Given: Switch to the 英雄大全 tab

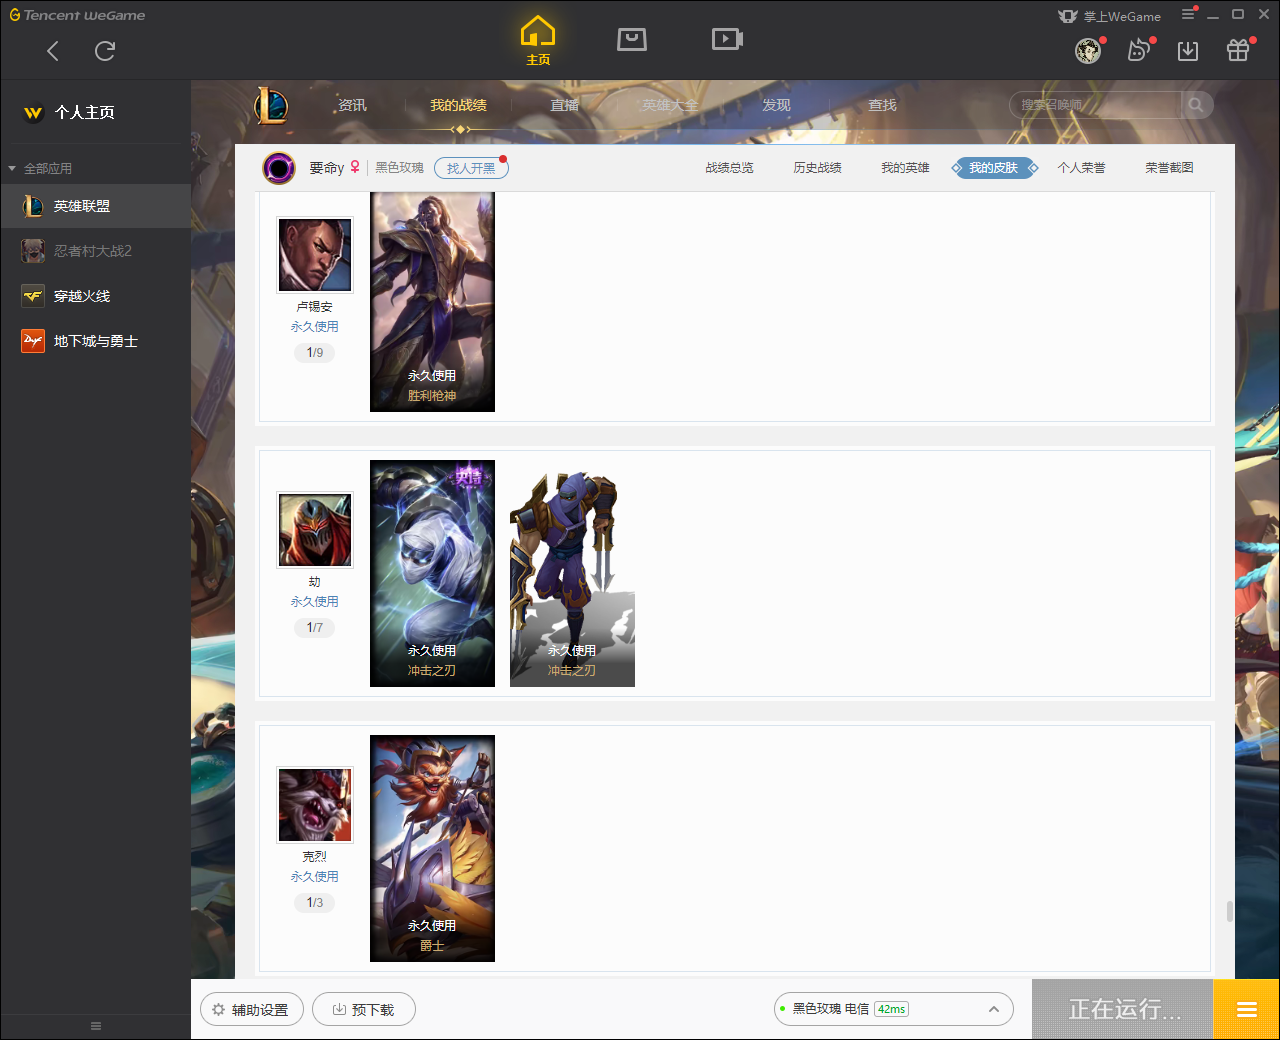Looking at the screenshot, I should coord(670,105).
